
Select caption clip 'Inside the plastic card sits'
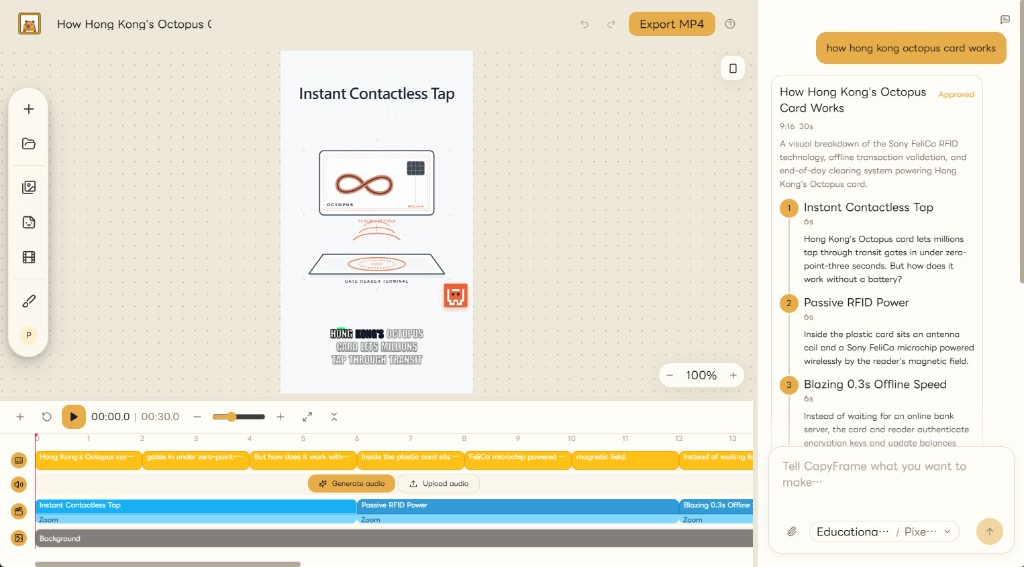click(x=411, y=460)
